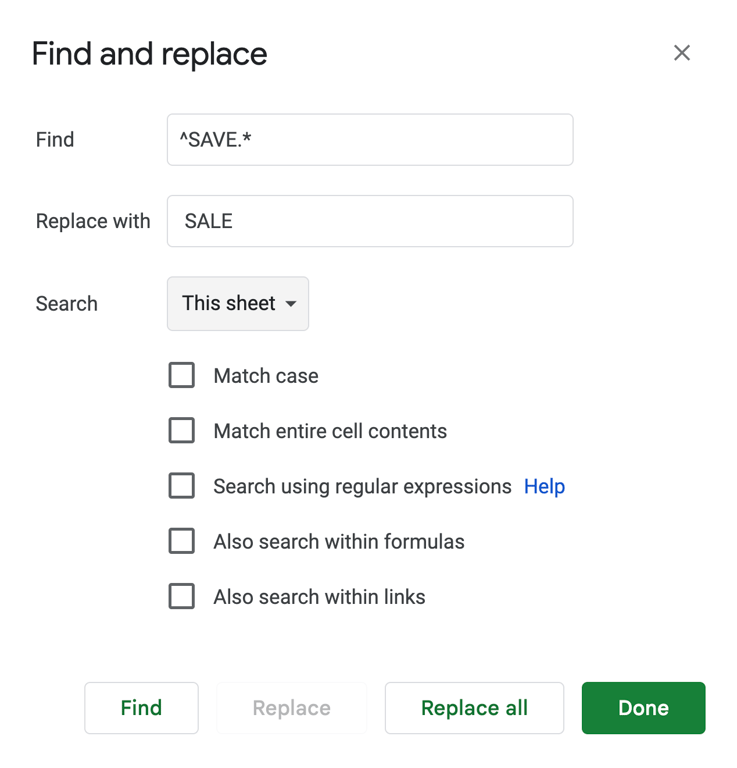This screenshot has height=768, width=737.
Task: Click Replace all button
Action: coord(474,708)
